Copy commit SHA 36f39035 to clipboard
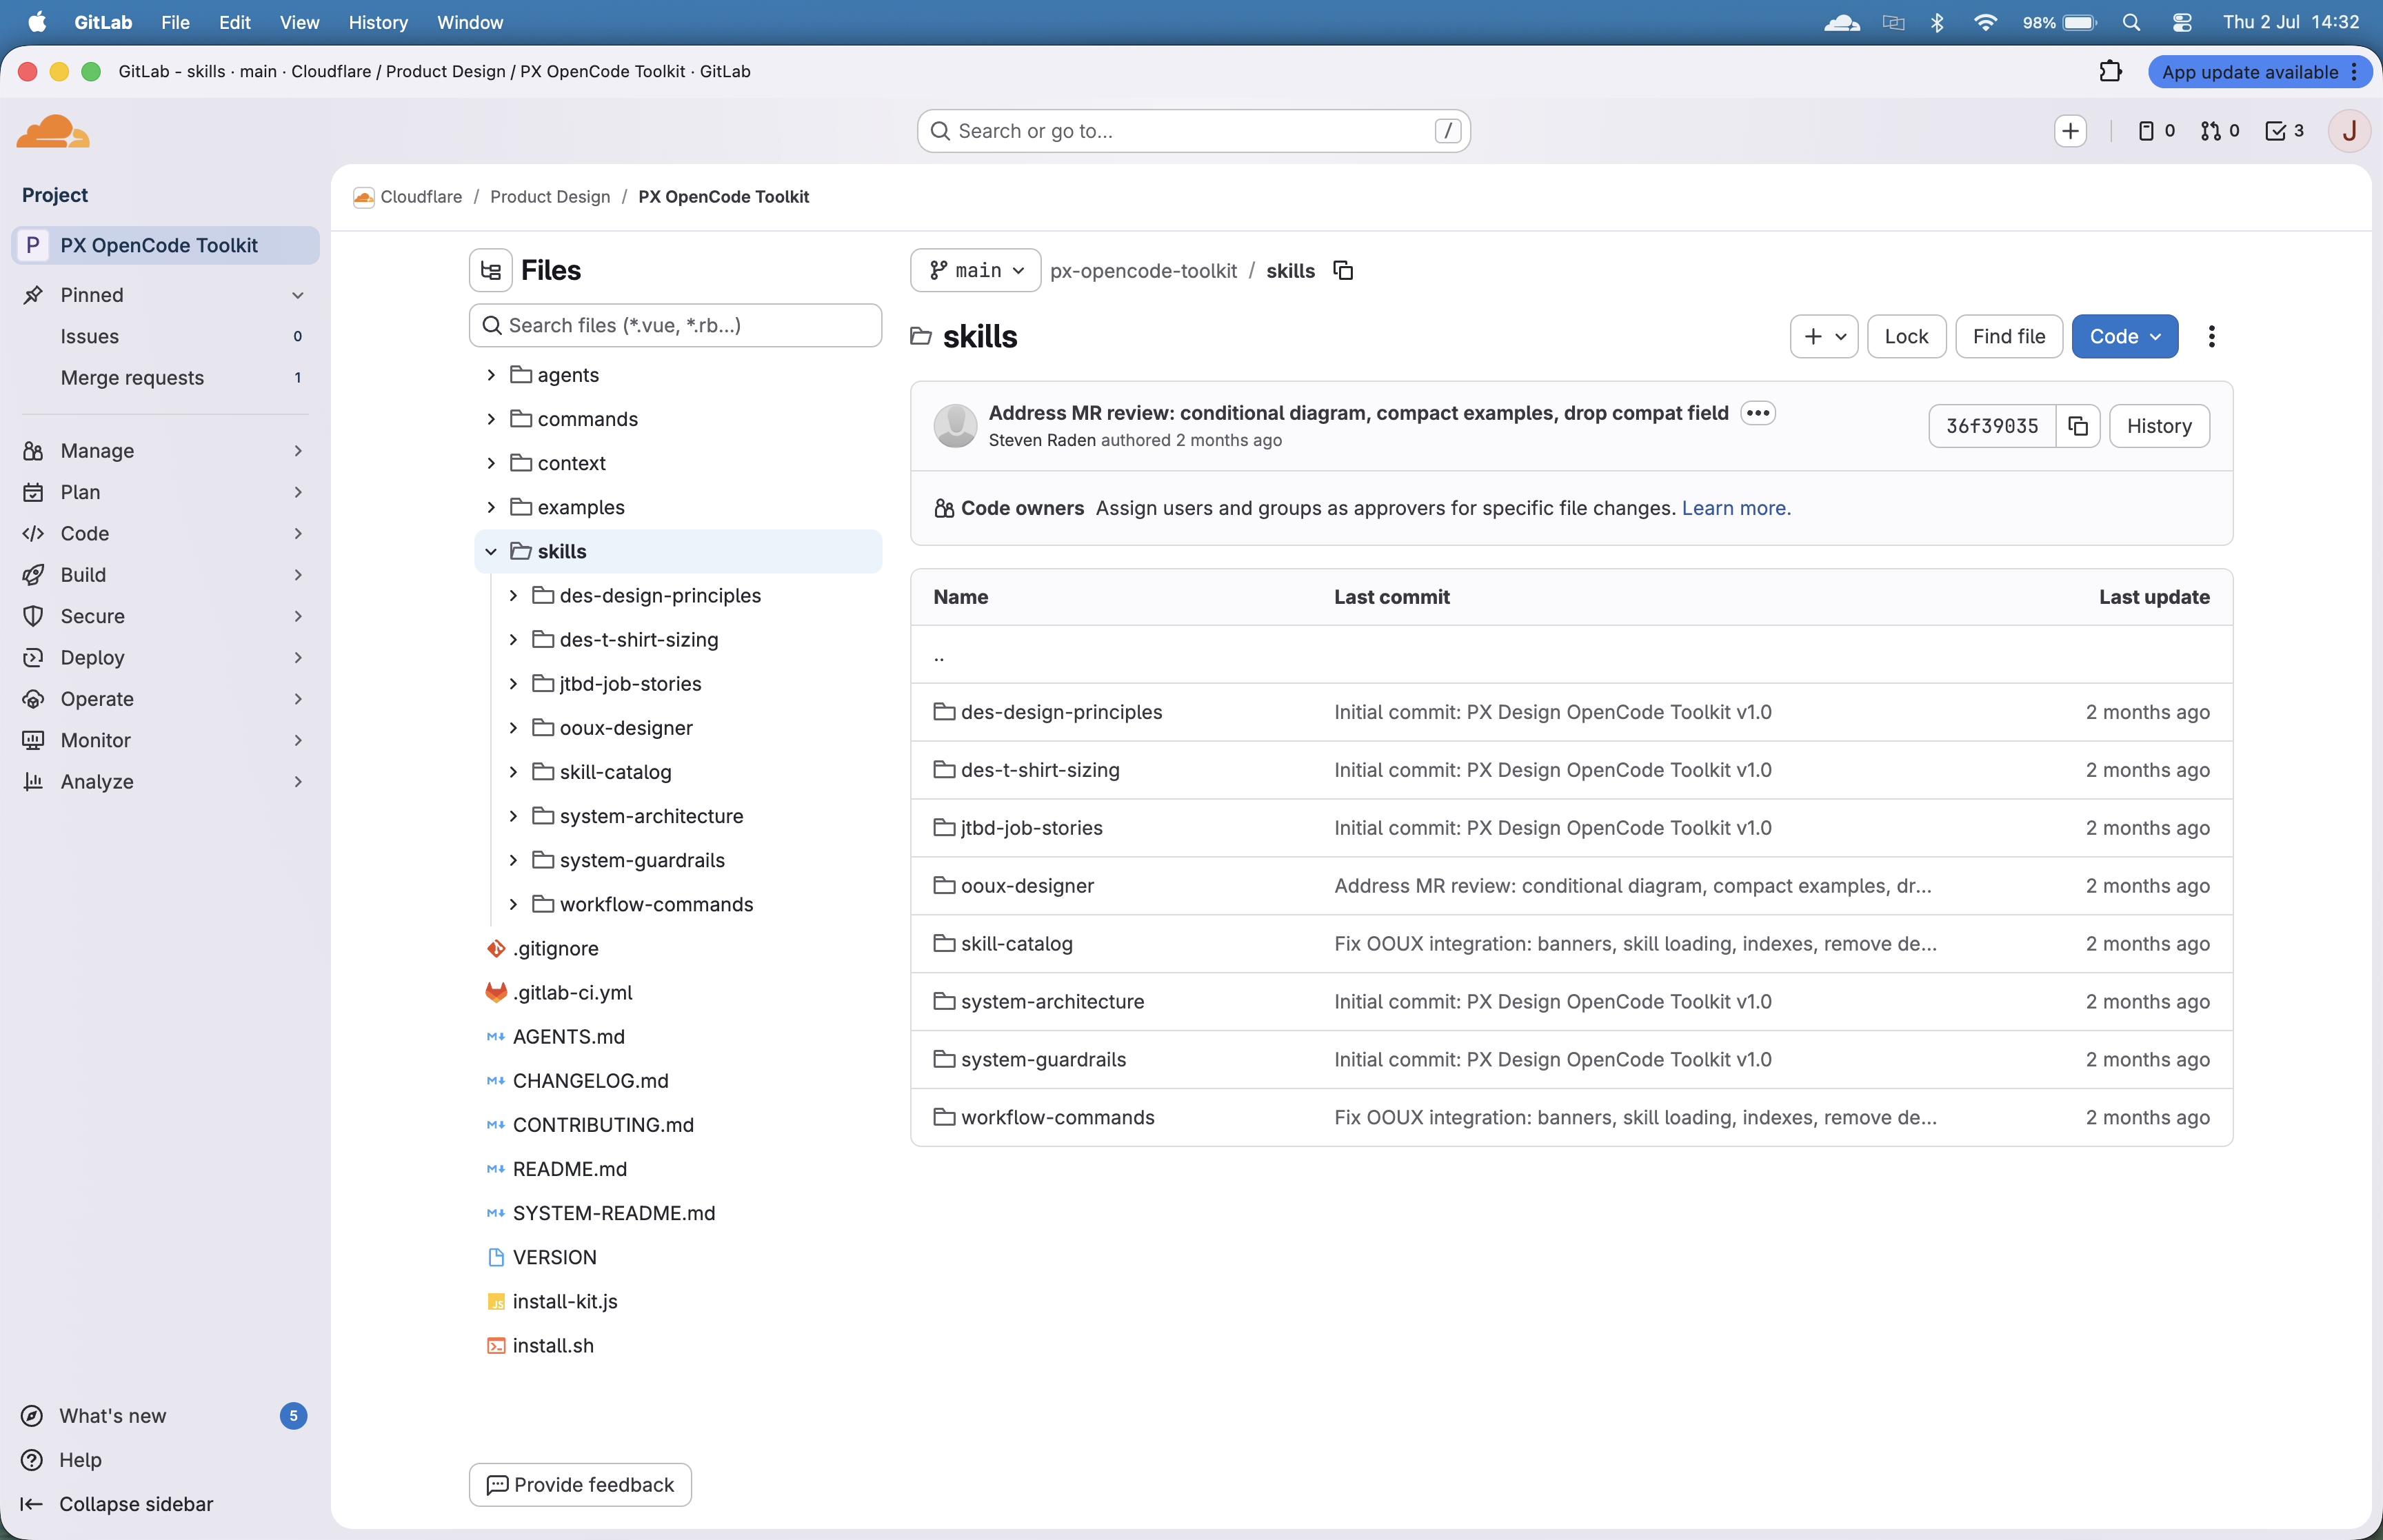This screenshot has width=2383, height=1540. coord(2078,426)
